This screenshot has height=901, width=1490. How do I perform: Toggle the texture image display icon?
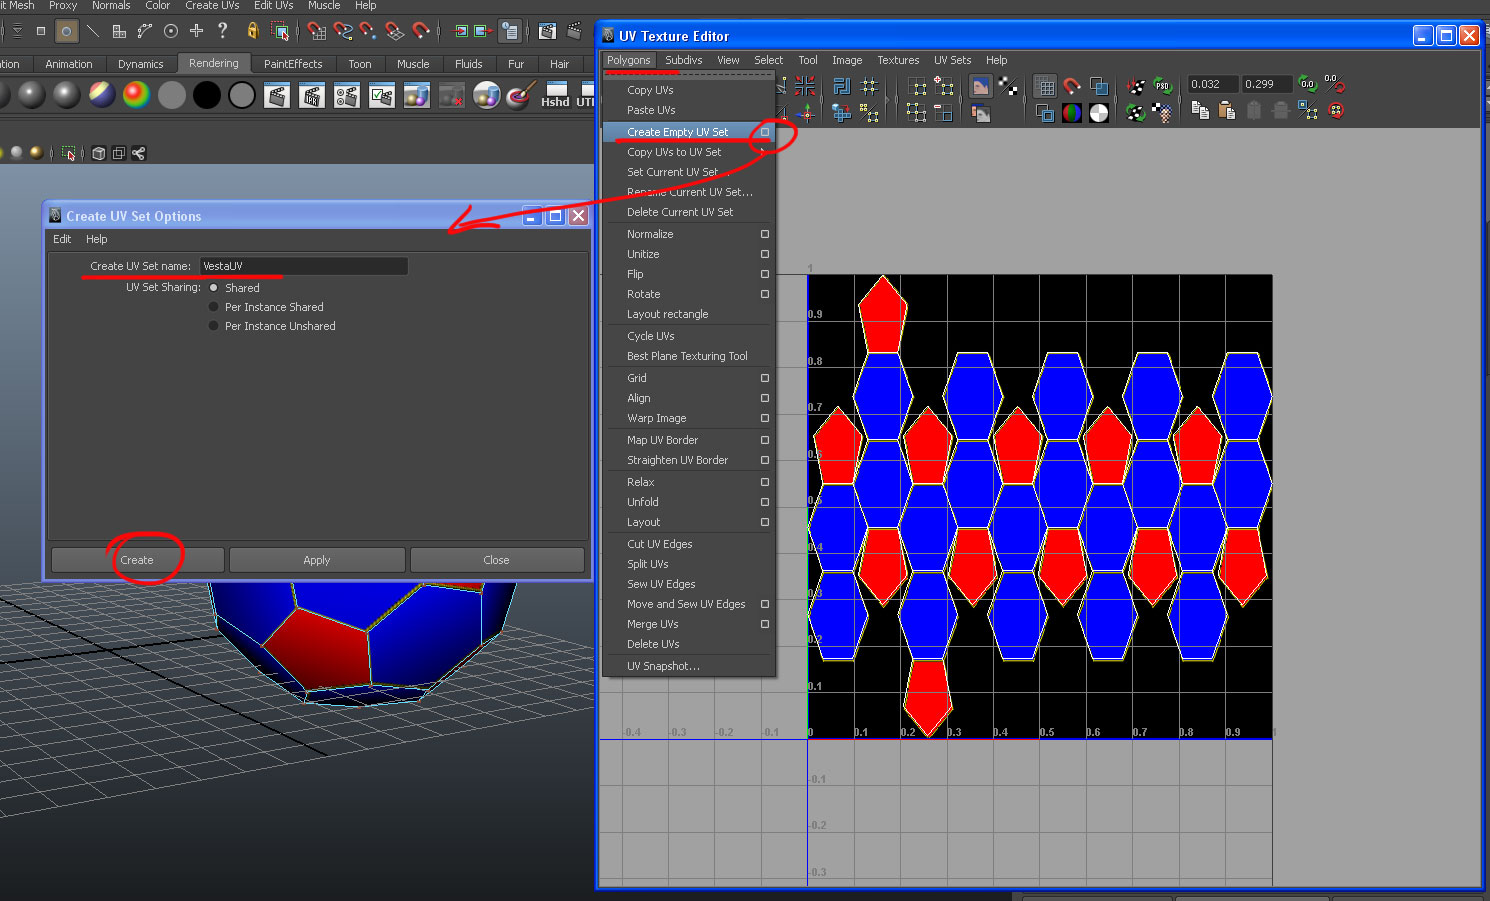tap(1099, 86)
